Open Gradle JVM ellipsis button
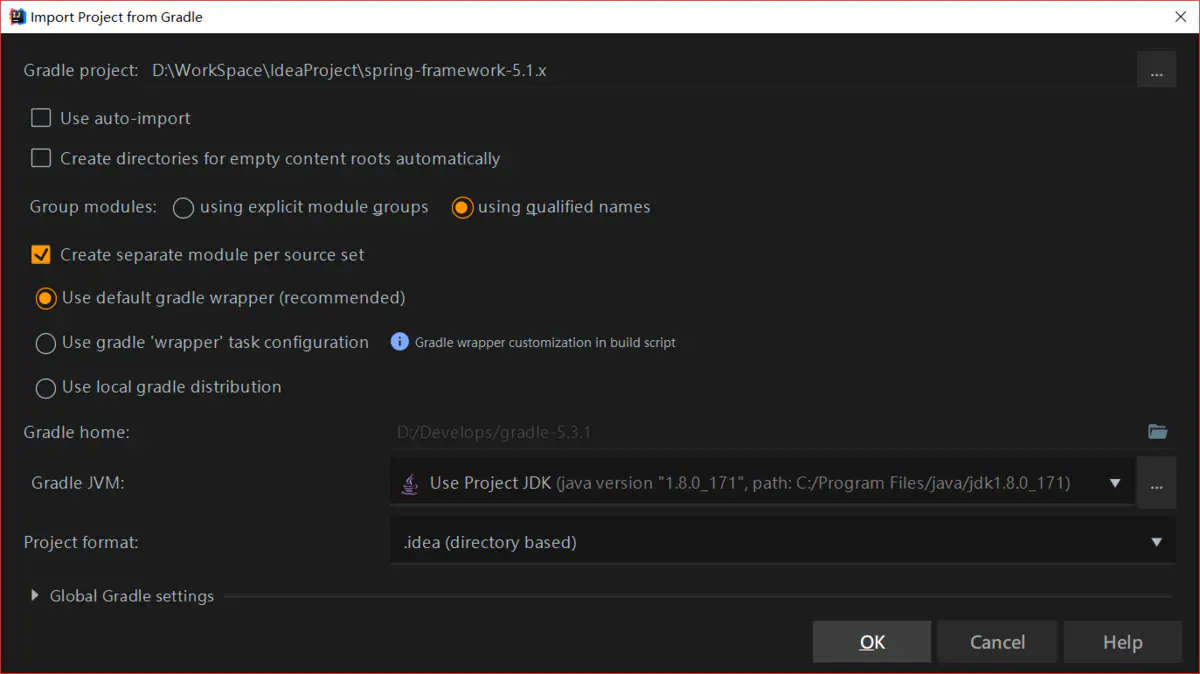 pos(1157,483)
